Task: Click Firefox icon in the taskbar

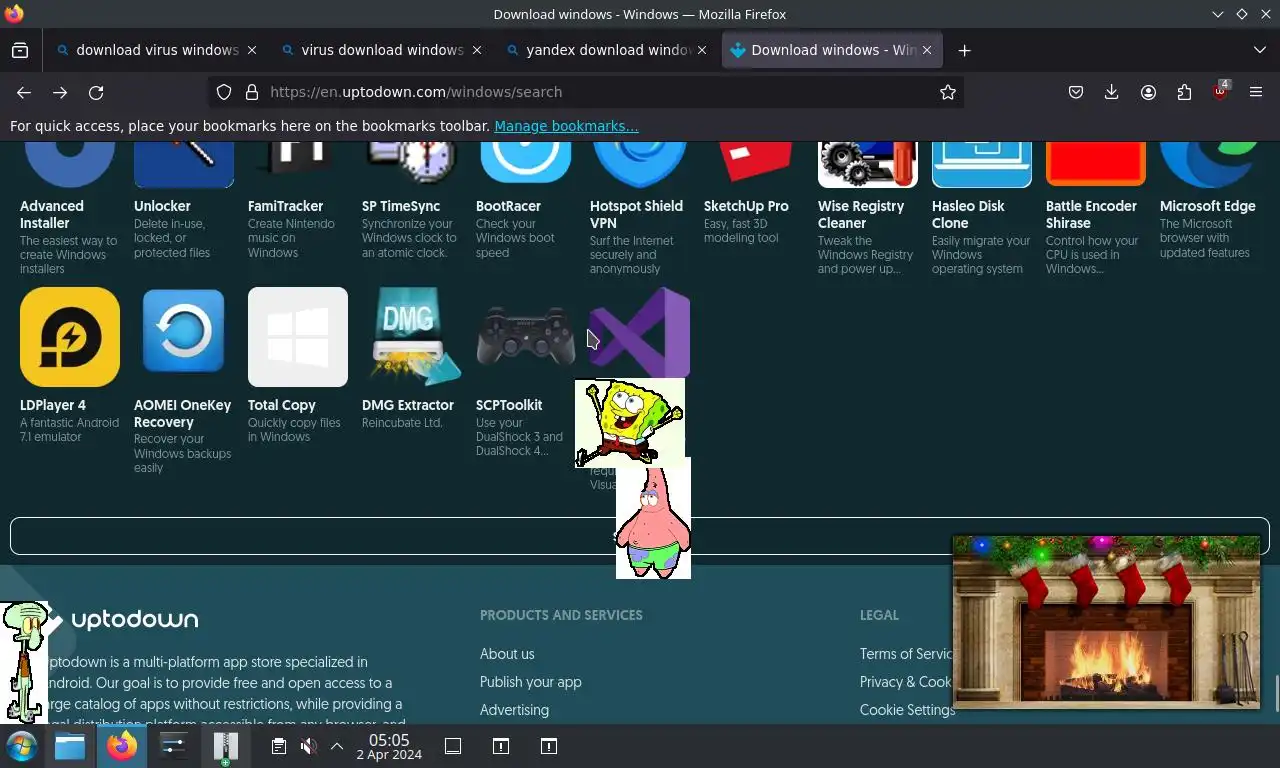Action: click(x=122, y=746)
